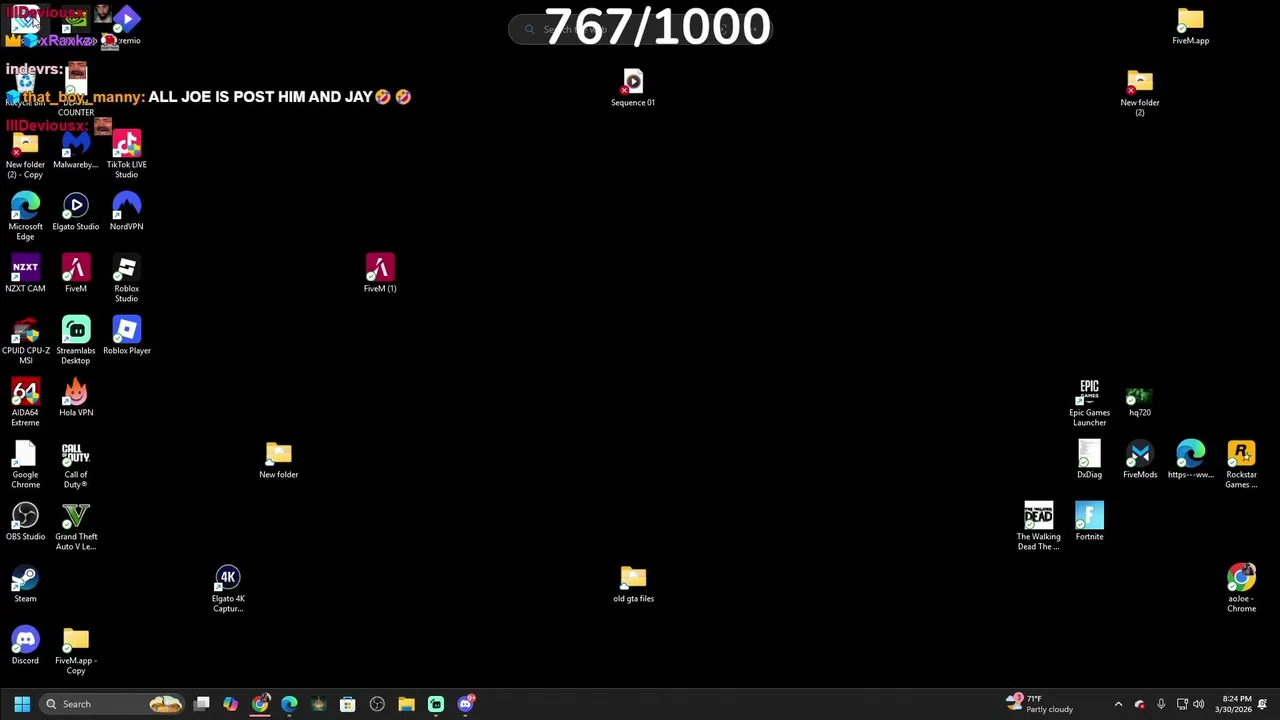Screen dimensions: 1280x720
Task: Open the Windows Start menu
Action: click(22, 704)
